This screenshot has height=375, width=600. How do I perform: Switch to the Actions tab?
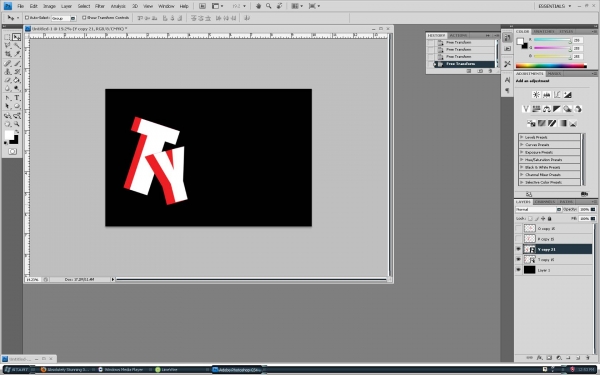[x=458, y=35]
